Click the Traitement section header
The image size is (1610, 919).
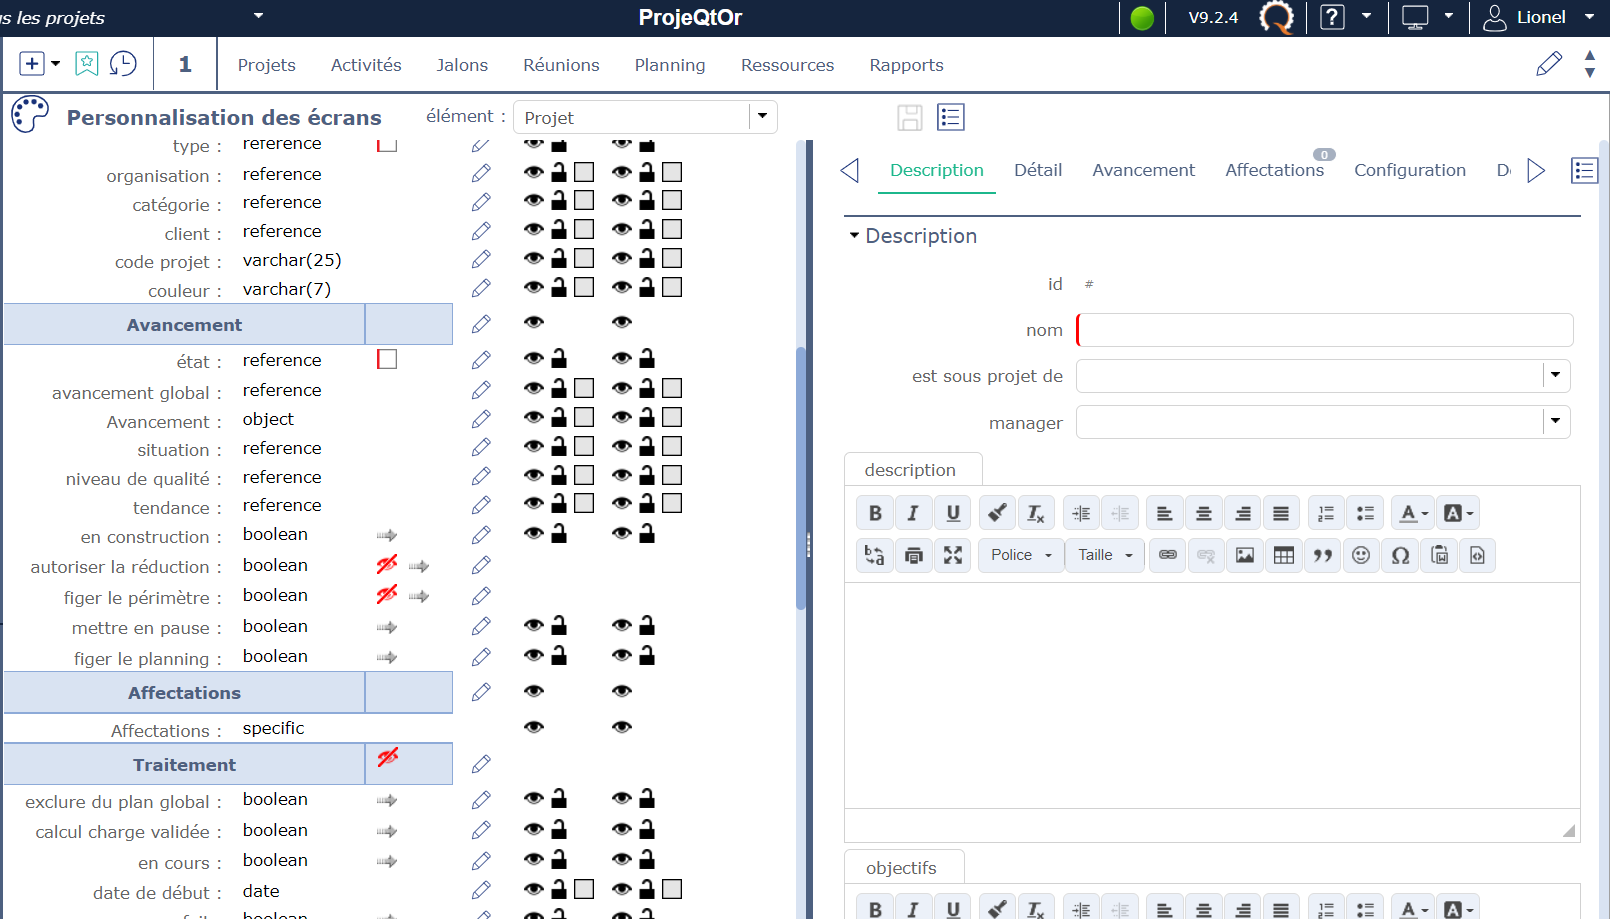[185, 765]
